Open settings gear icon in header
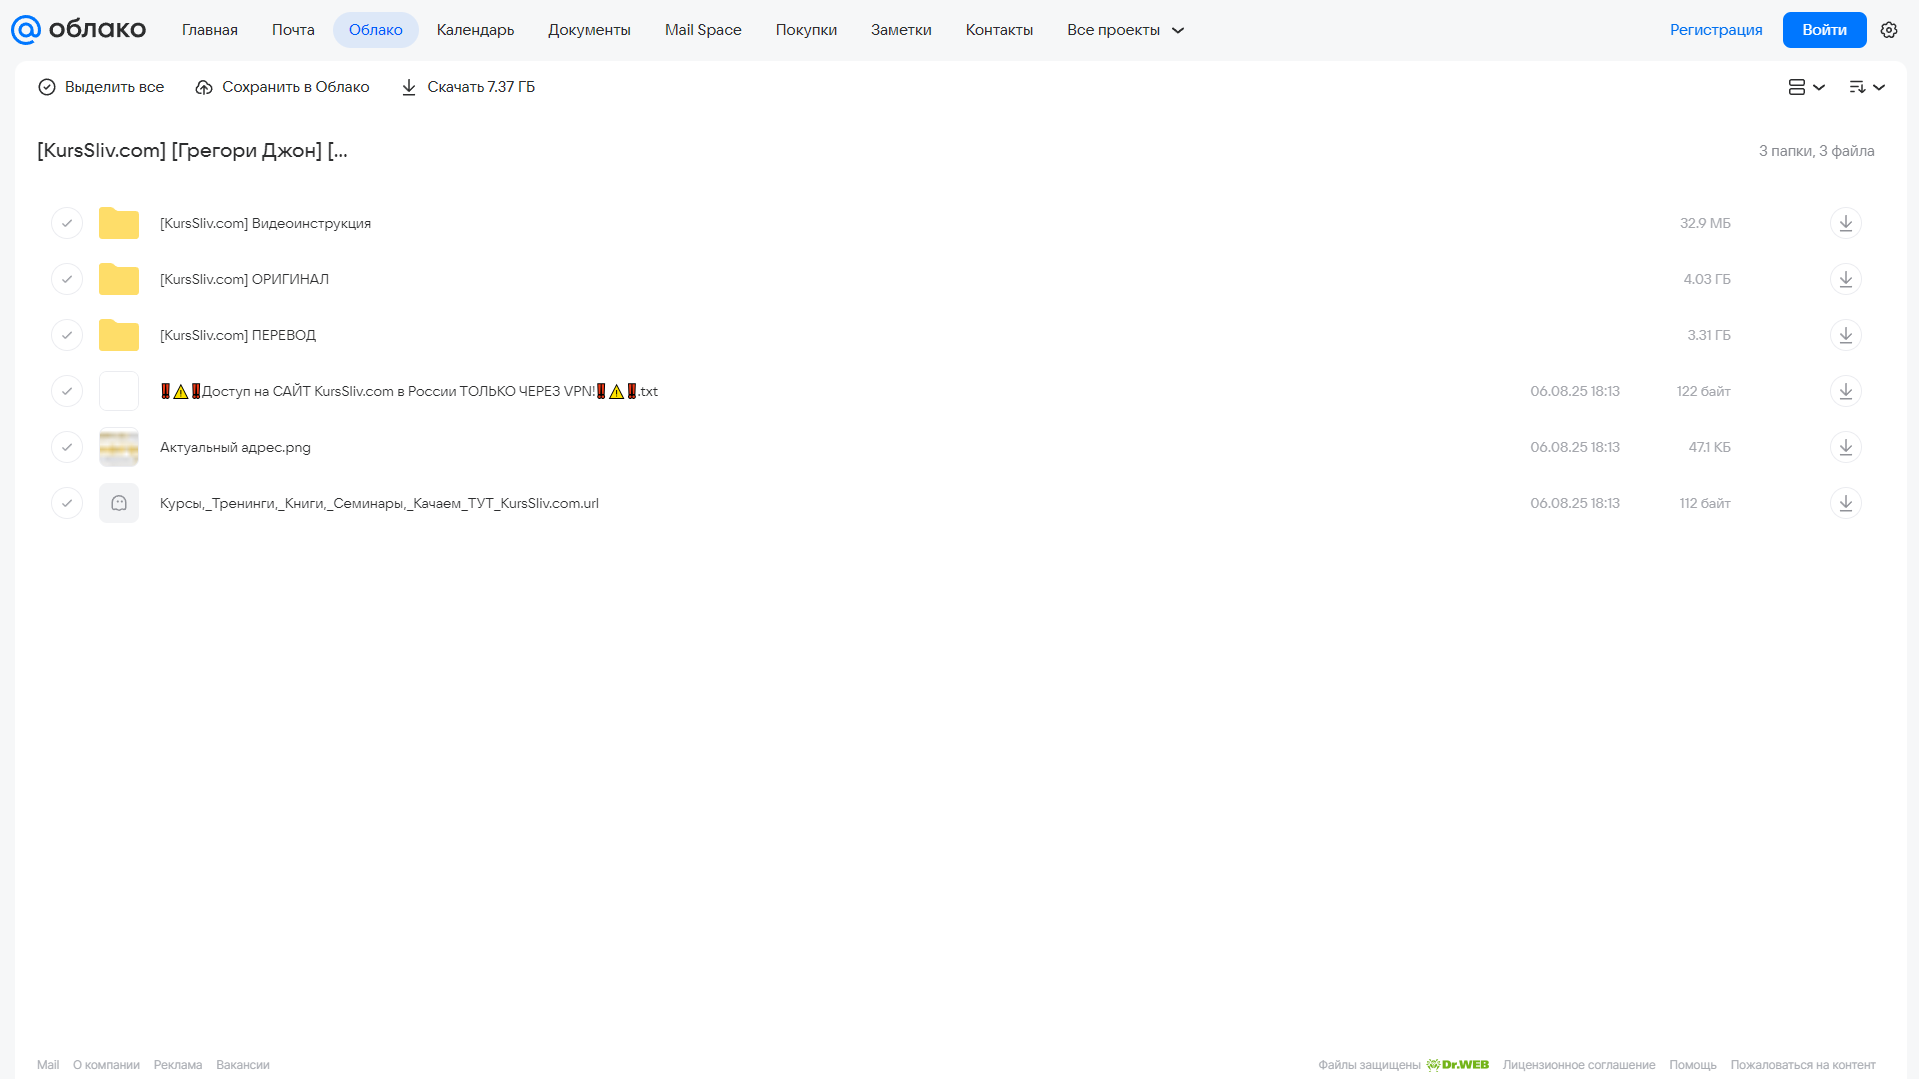Viewport: 1919px width, 1079px height. (1888, 30)
